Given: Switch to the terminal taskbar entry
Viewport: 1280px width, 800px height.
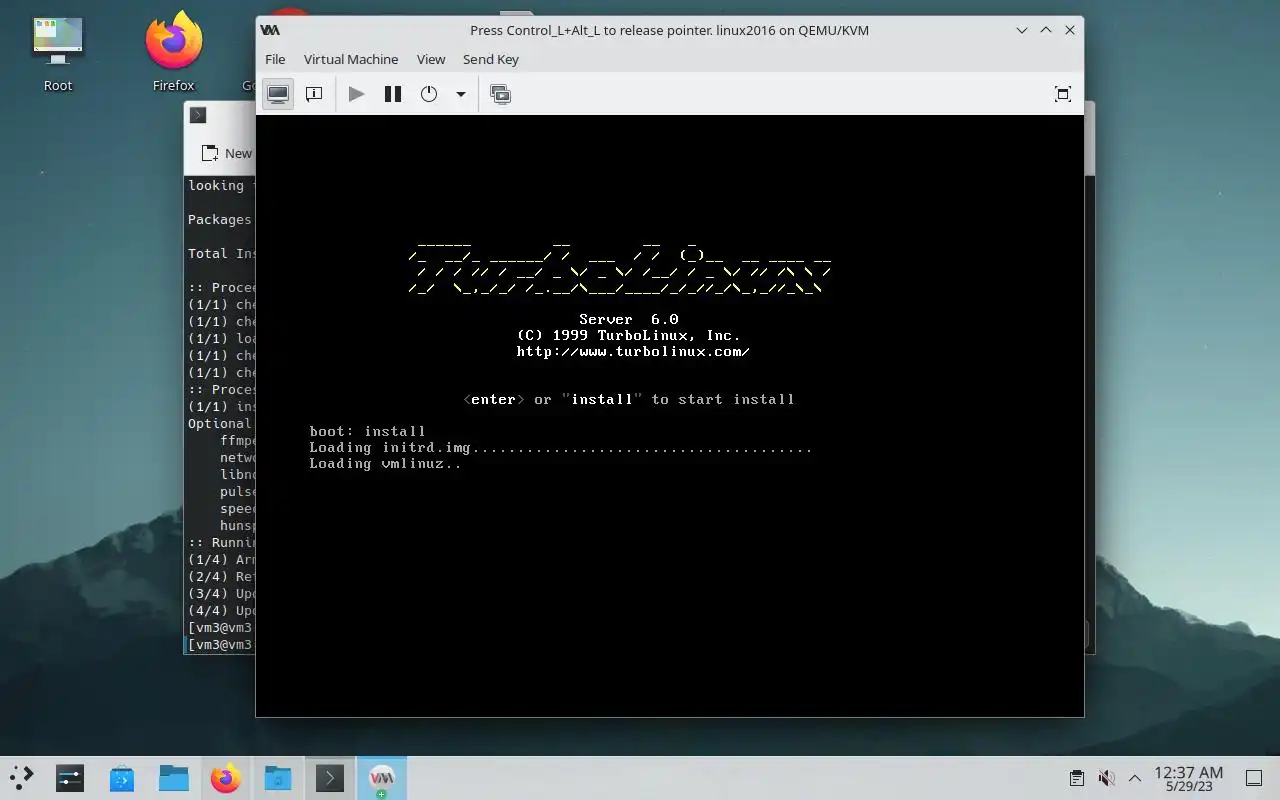Looking at the screenshot, I should [330, 778].
